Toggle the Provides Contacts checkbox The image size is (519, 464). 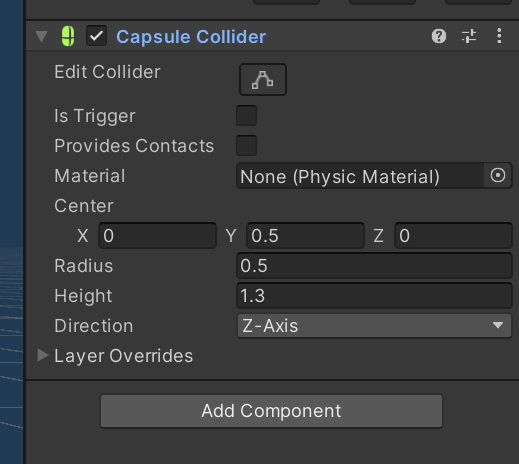coord(246,145)
